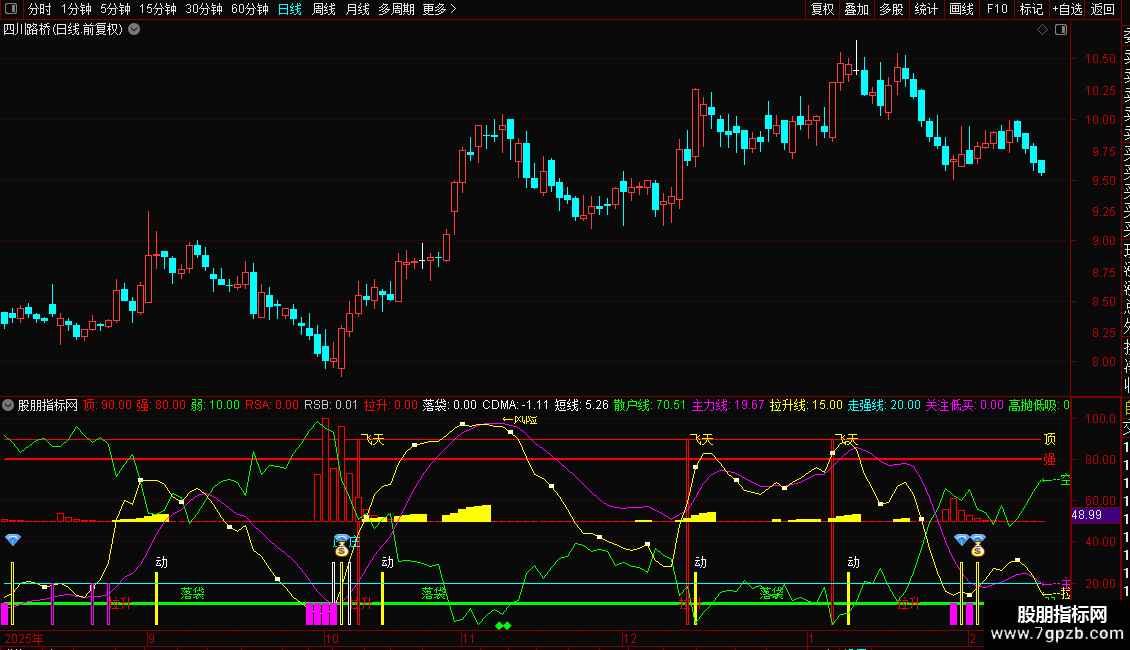This screenshot has height=650, width=1130.
Task: Switch to 周线 weekly chart
Action: pos(324,9)
